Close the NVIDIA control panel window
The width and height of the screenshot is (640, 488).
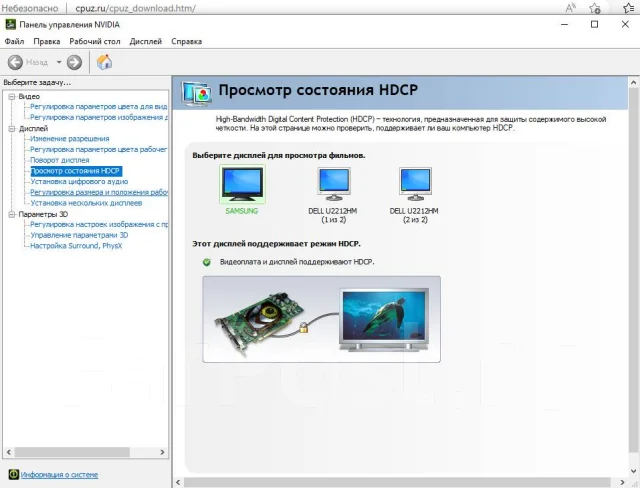point(625,24)
